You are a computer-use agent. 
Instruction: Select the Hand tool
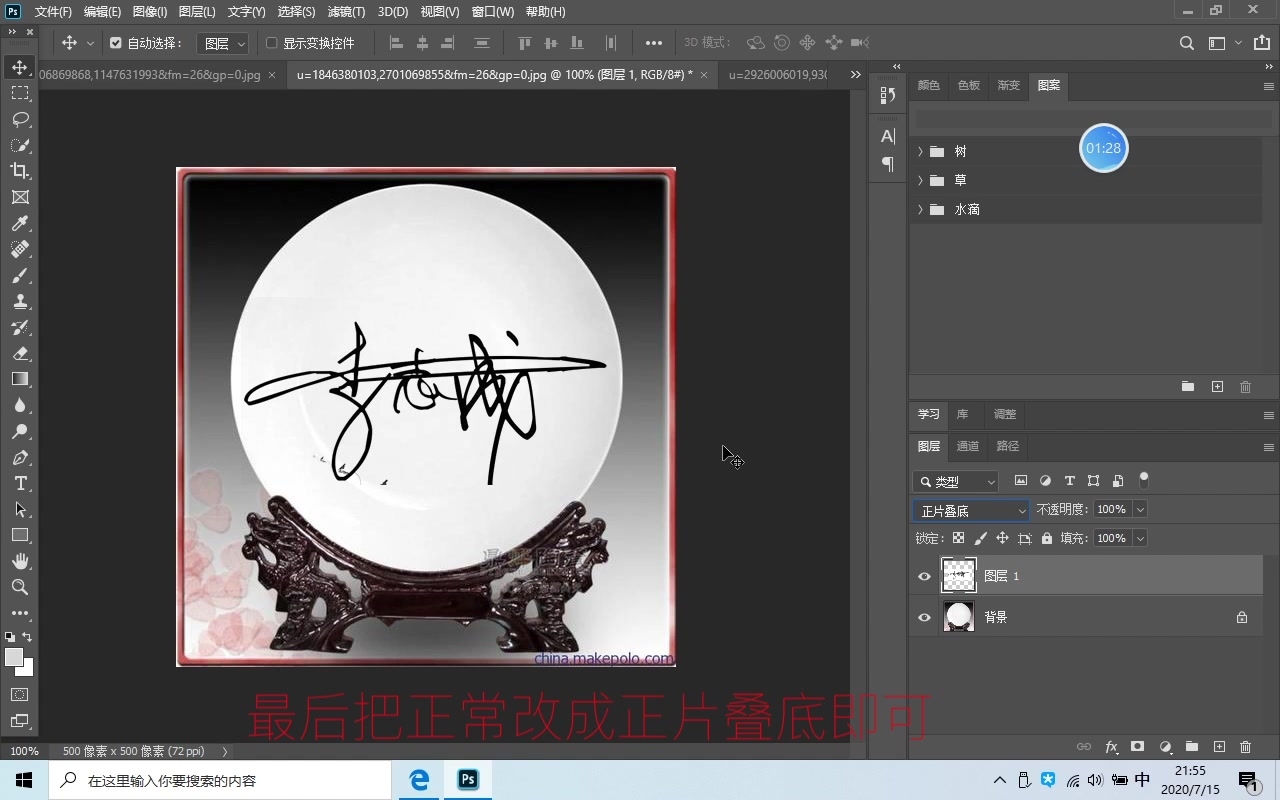tap(20, 561)
